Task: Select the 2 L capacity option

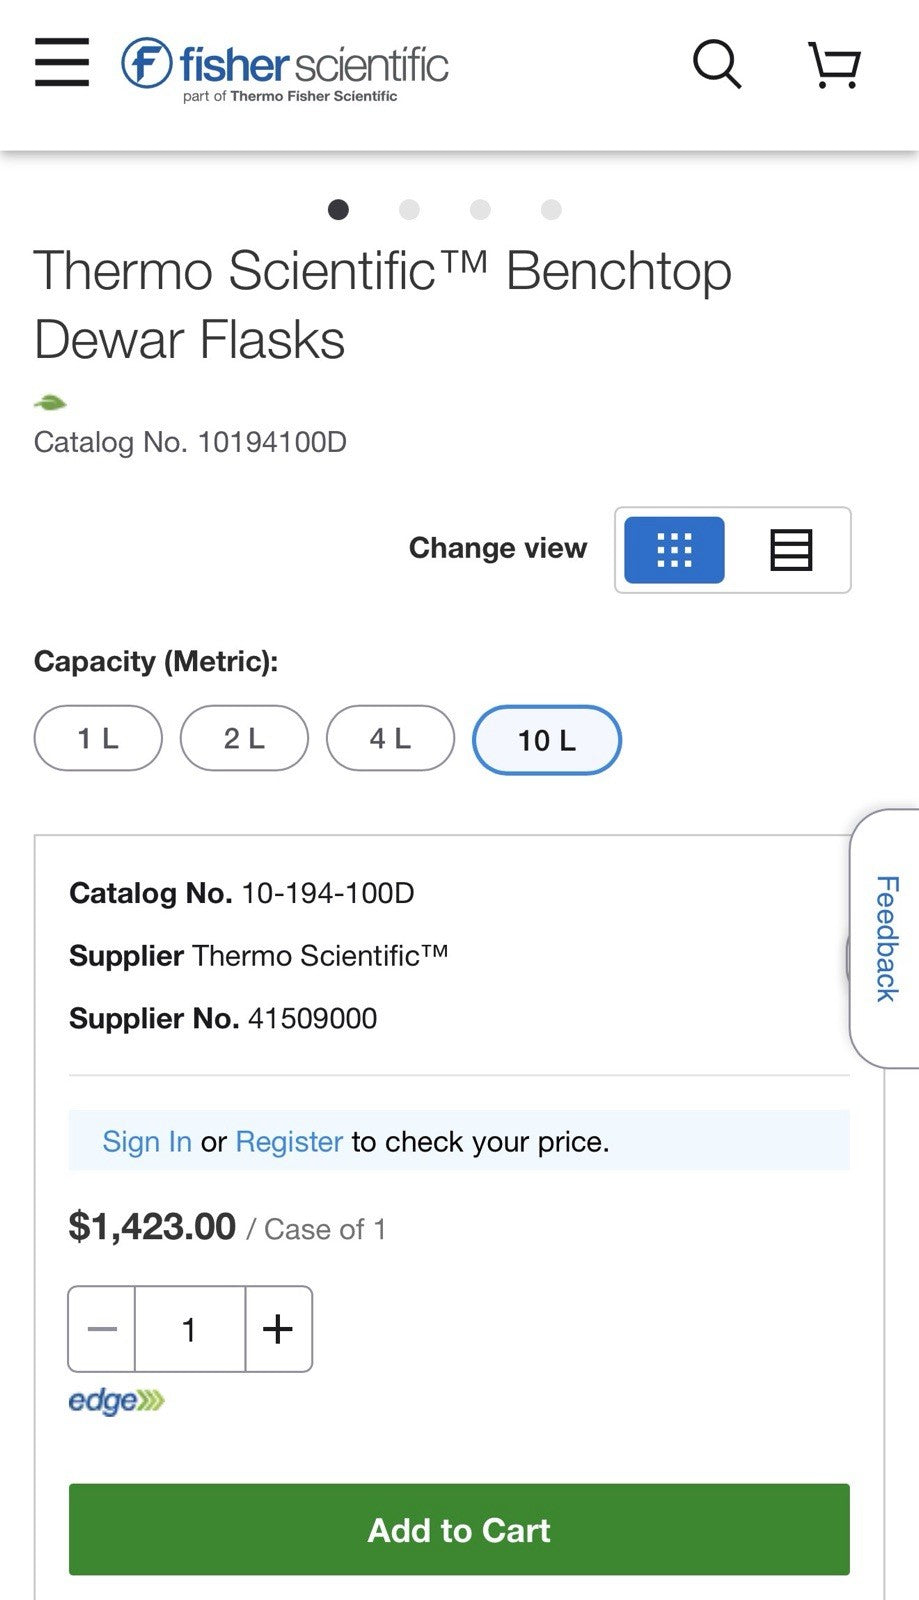Action: click(x=244, y=738)
